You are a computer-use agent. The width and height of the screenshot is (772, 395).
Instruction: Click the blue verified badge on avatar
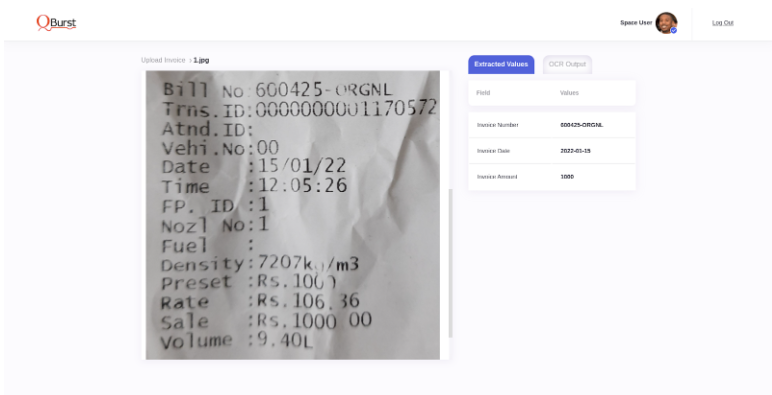[674, 31]
